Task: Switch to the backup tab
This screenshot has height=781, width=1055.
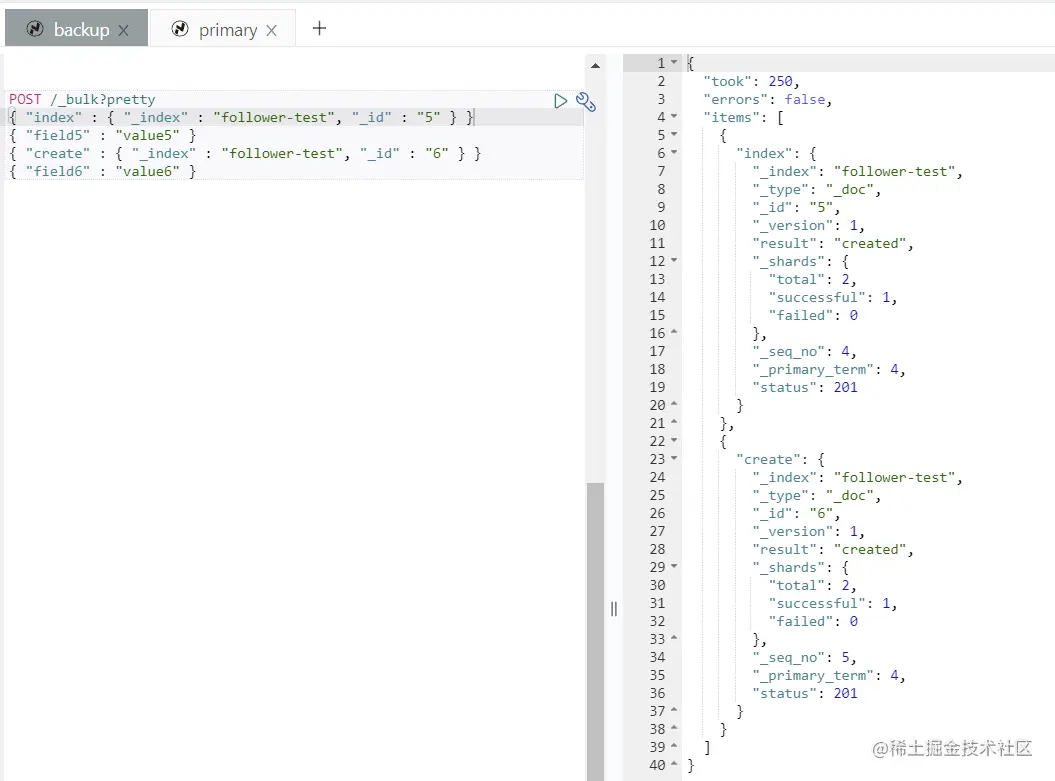Action: 76,28
